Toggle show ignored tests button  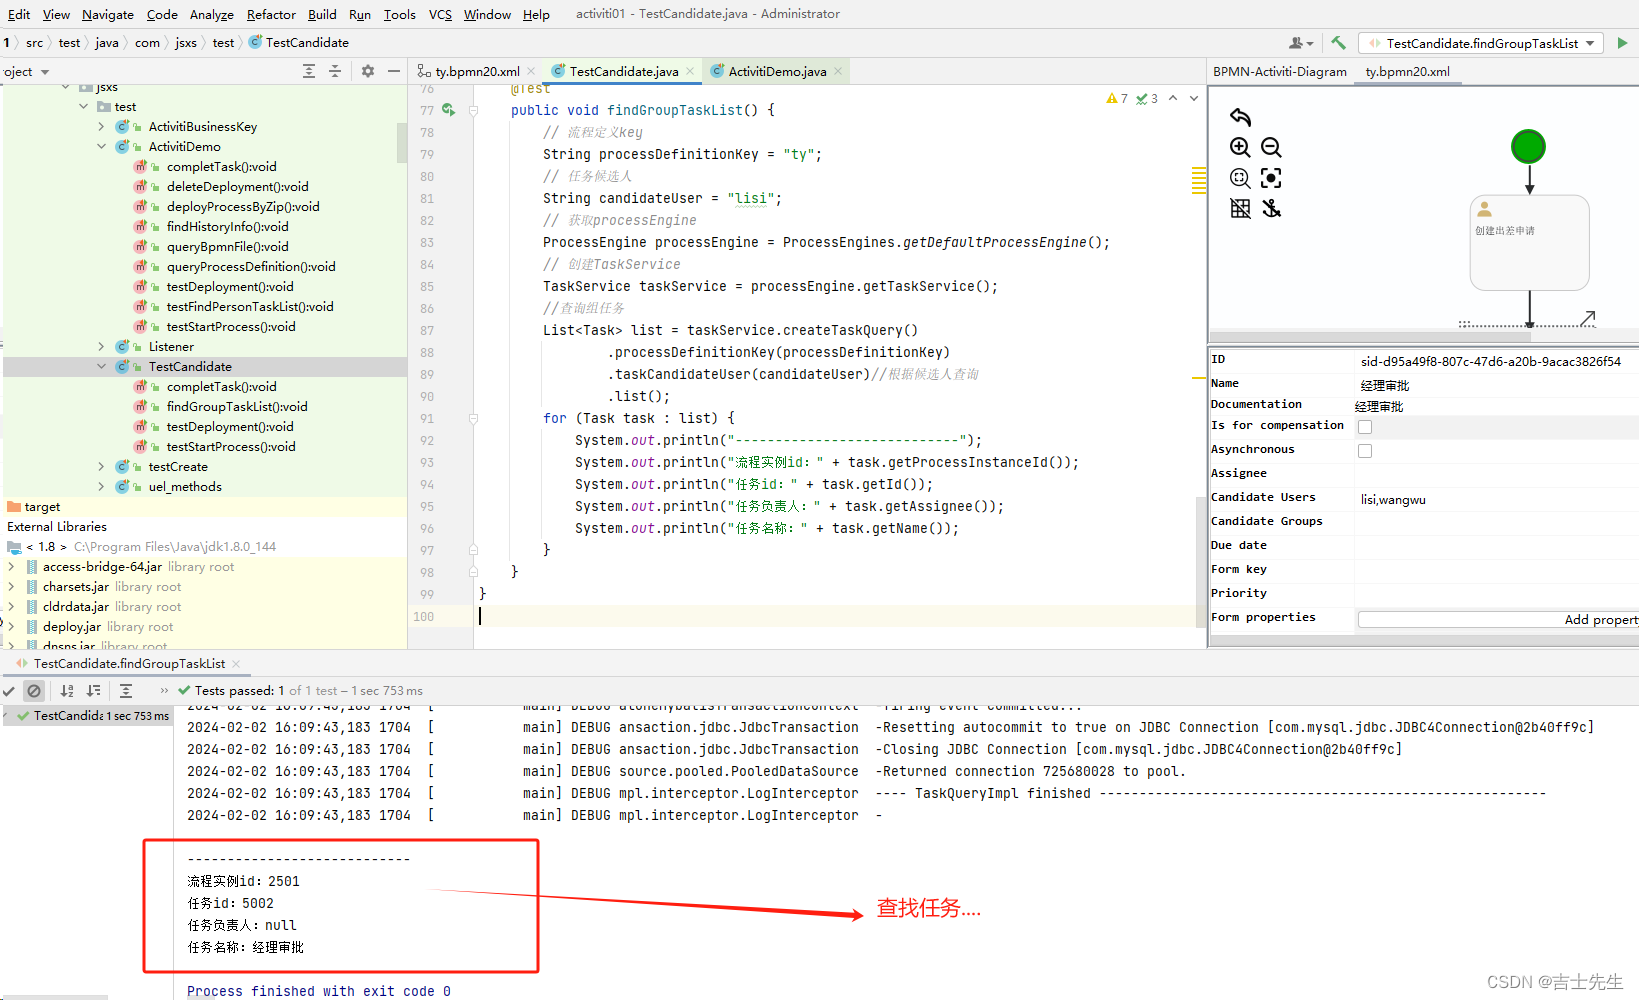(x=34, y=691)
